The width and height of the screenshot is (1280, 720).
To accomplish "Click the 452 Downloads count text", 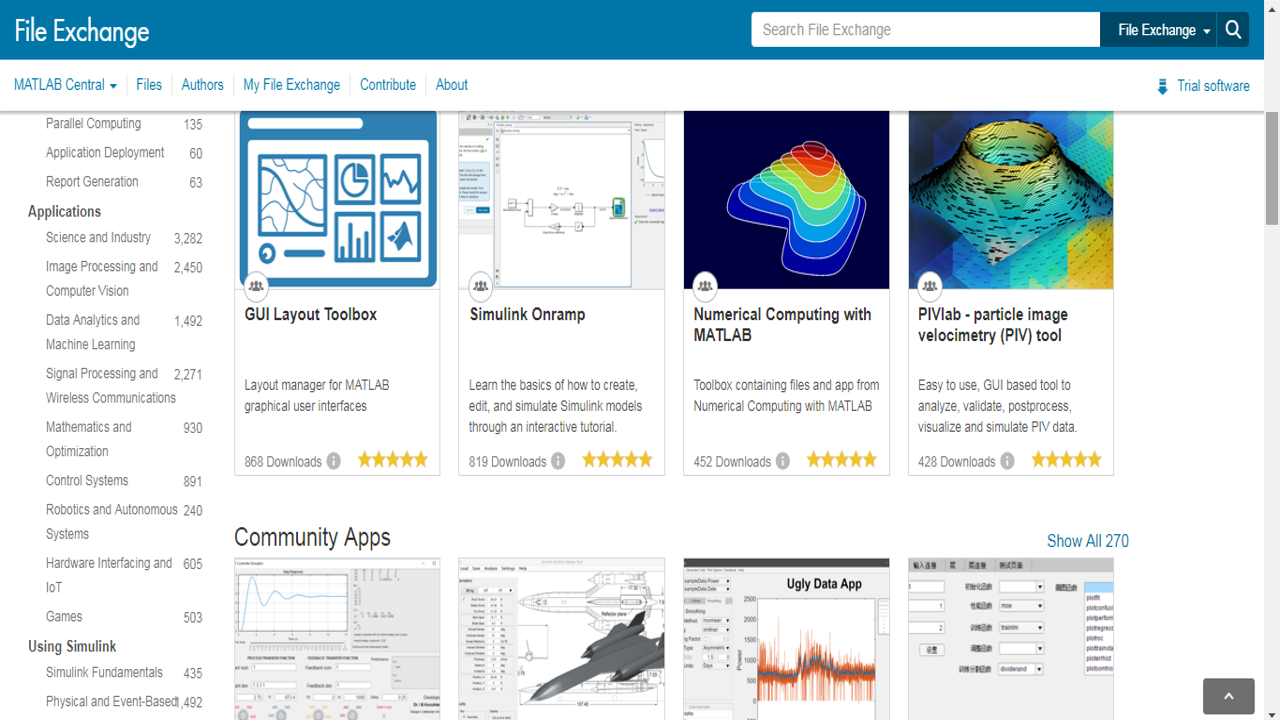I will coord(732,462).
